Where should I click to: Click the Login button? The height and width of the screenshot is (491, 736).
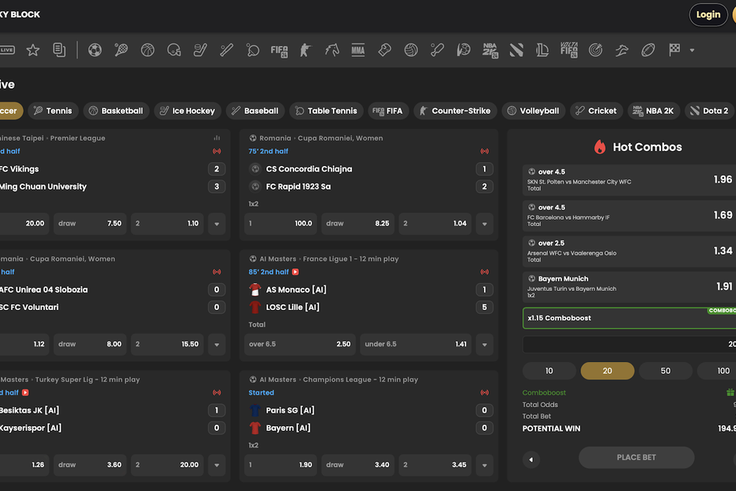coord(708,15)
